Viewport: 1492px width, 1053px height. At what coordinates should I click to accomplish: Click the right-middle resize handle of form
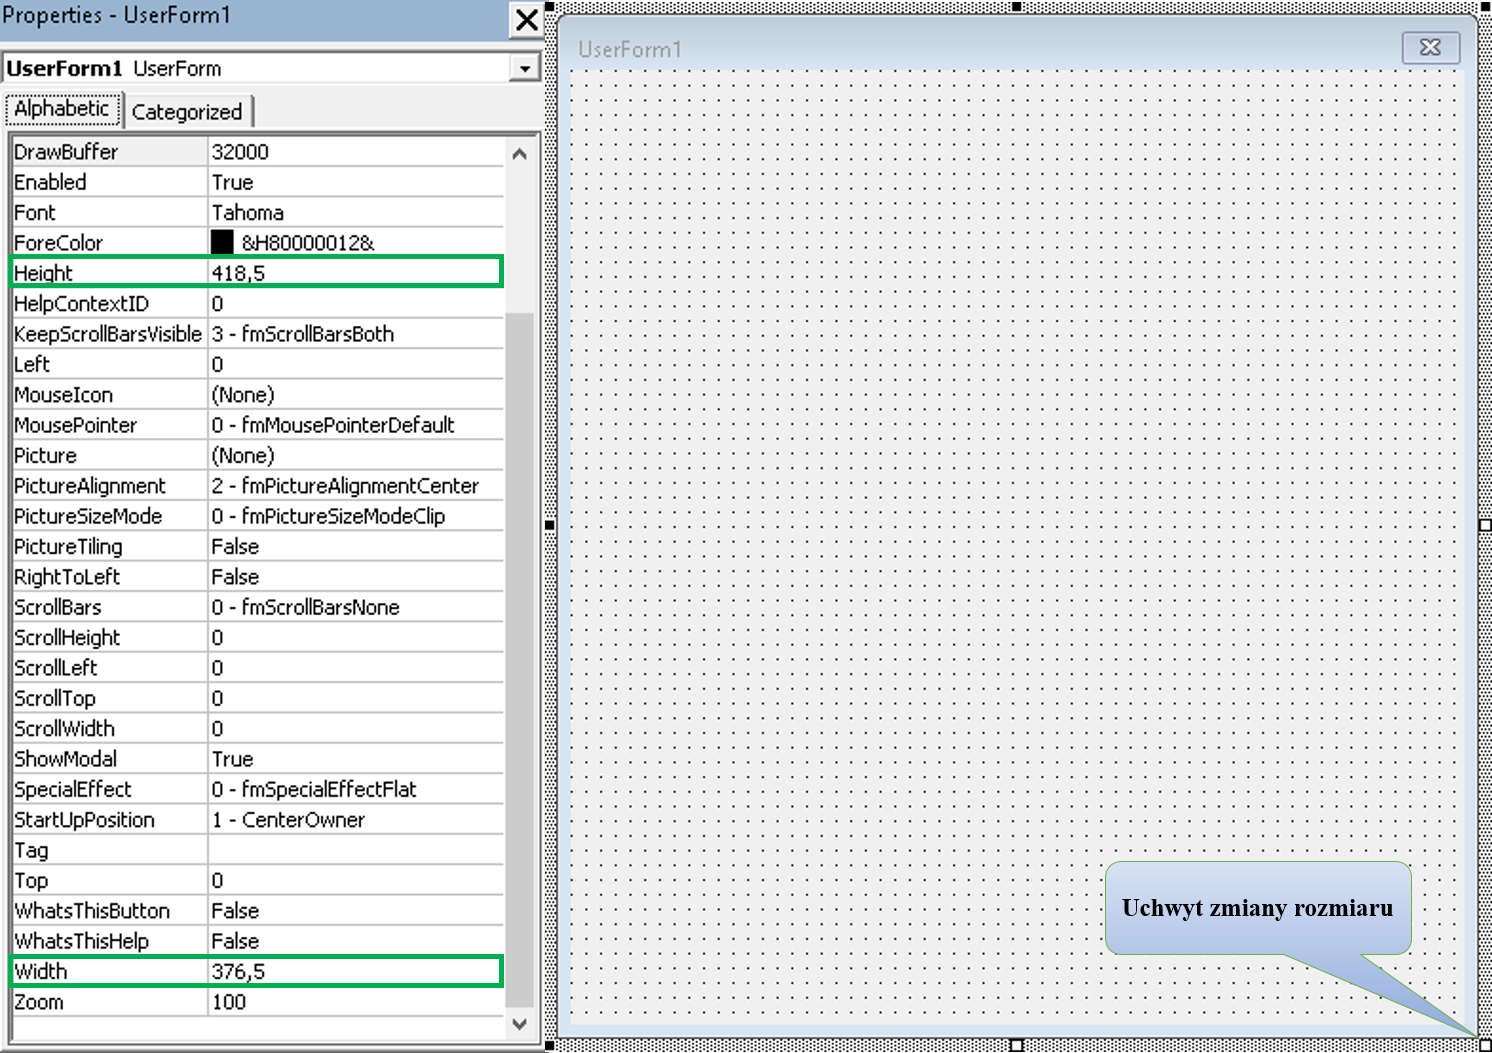pyautogui.click(x=1485, y=525)
